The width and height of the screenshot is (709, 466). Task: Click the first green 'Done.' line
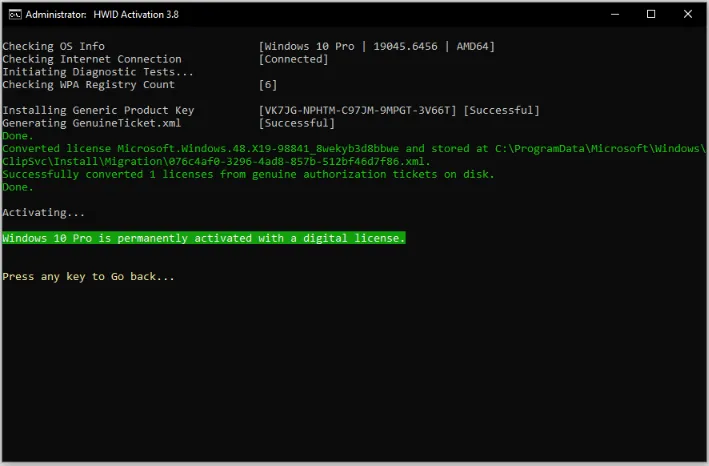18,136
